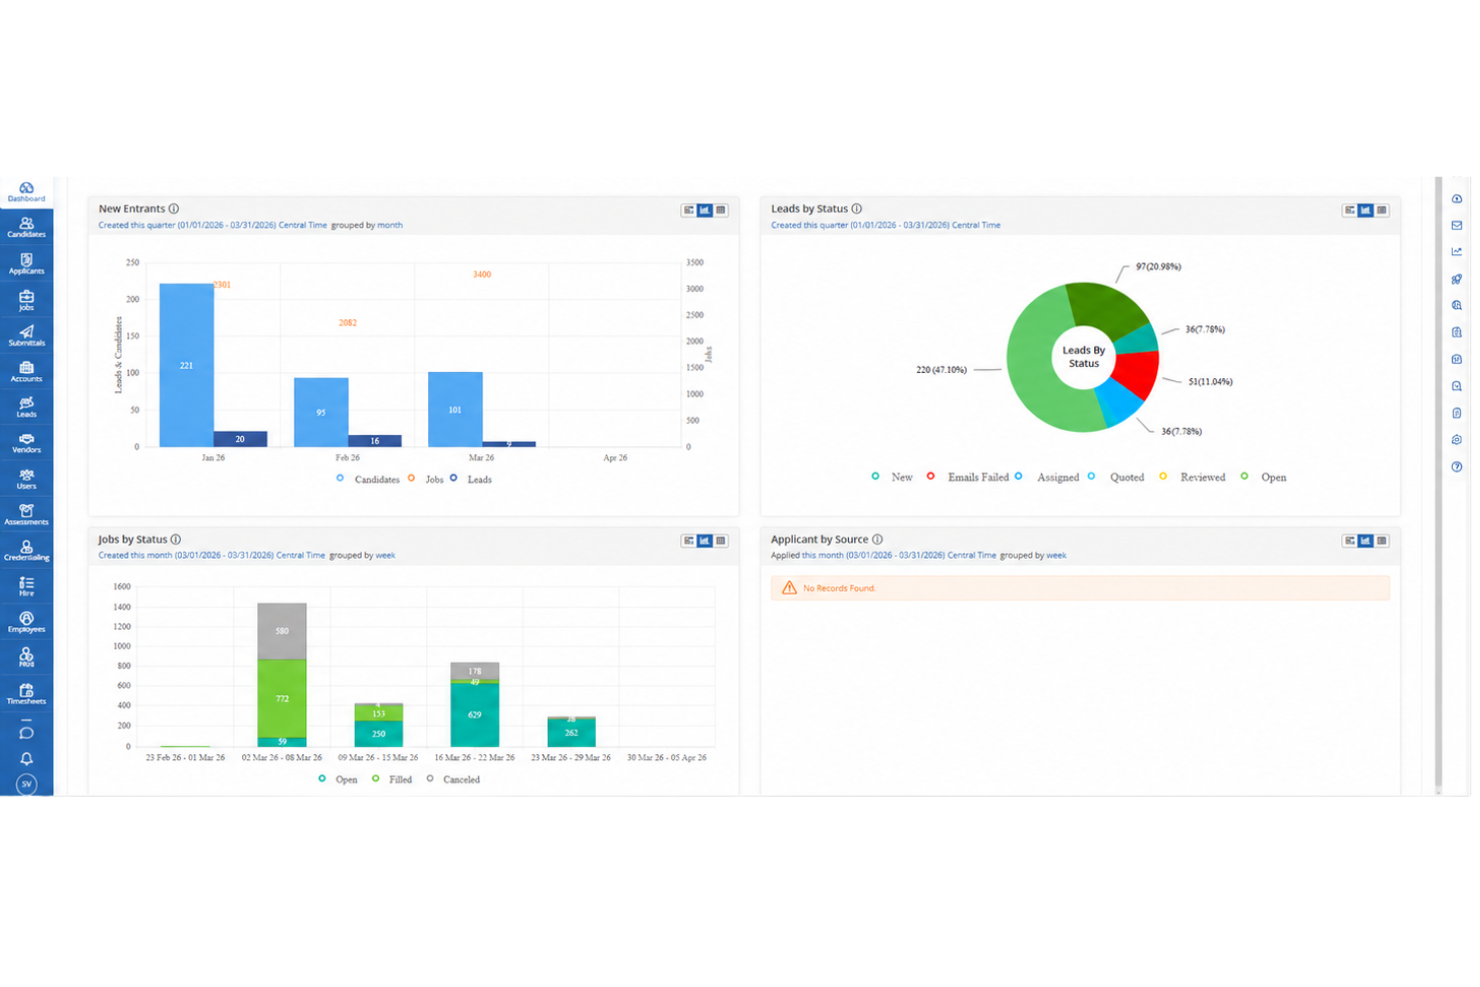This screenshot has width=1480, height=987.
Task: Toggle Quoted in leads legend
Action: coord(1117,477)
